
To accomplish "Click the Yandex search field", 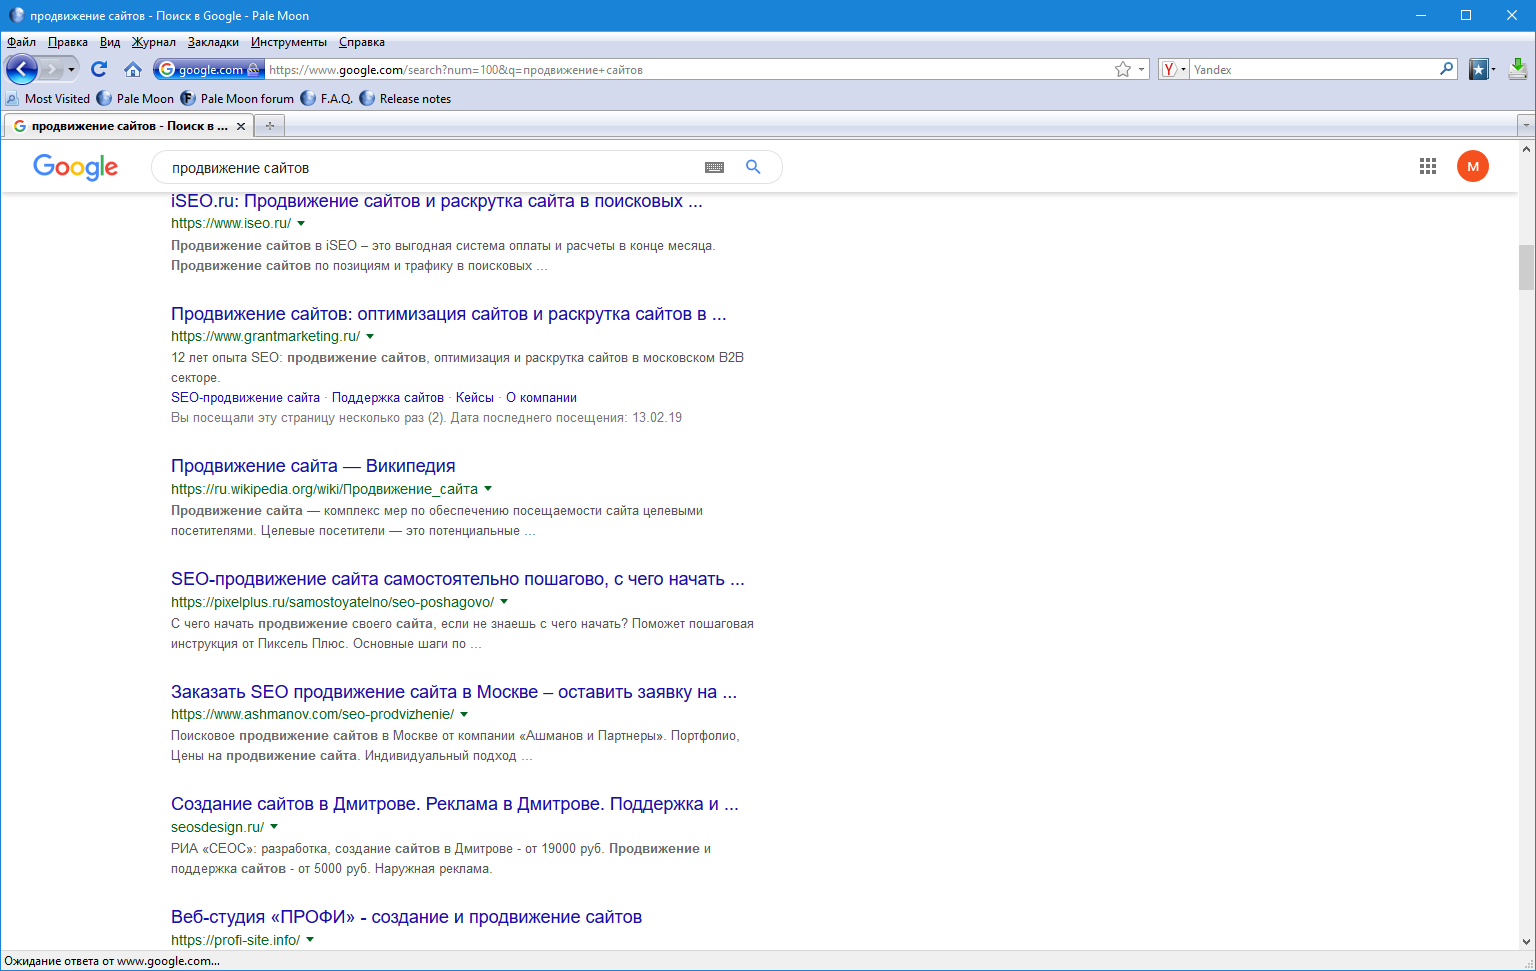I will [x=1314, y=69].
